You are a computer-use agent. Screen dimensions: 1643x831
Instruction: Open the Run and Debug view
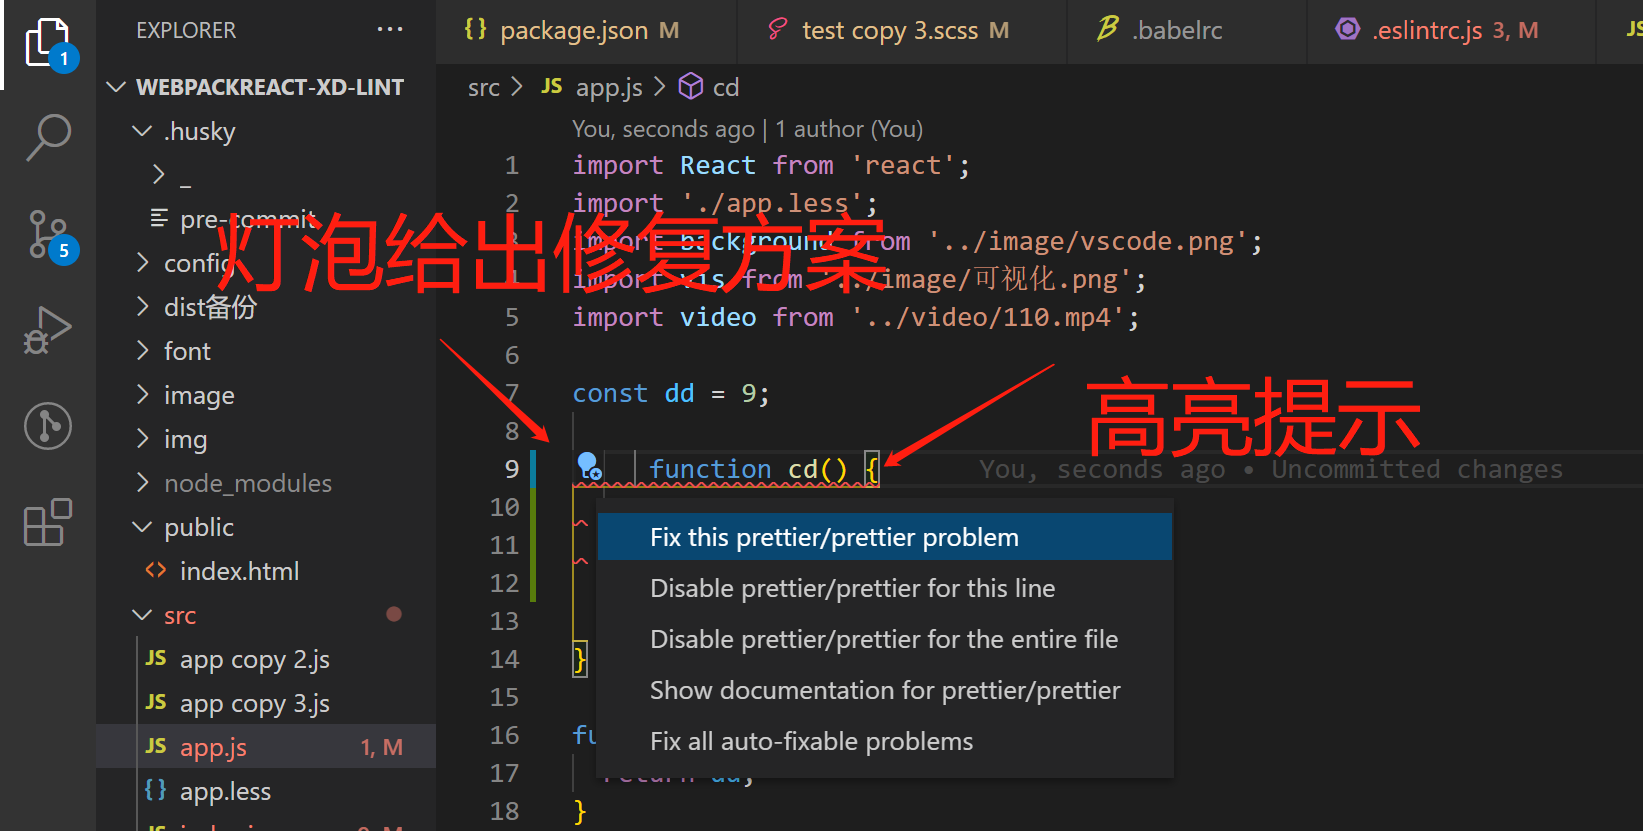47,330
